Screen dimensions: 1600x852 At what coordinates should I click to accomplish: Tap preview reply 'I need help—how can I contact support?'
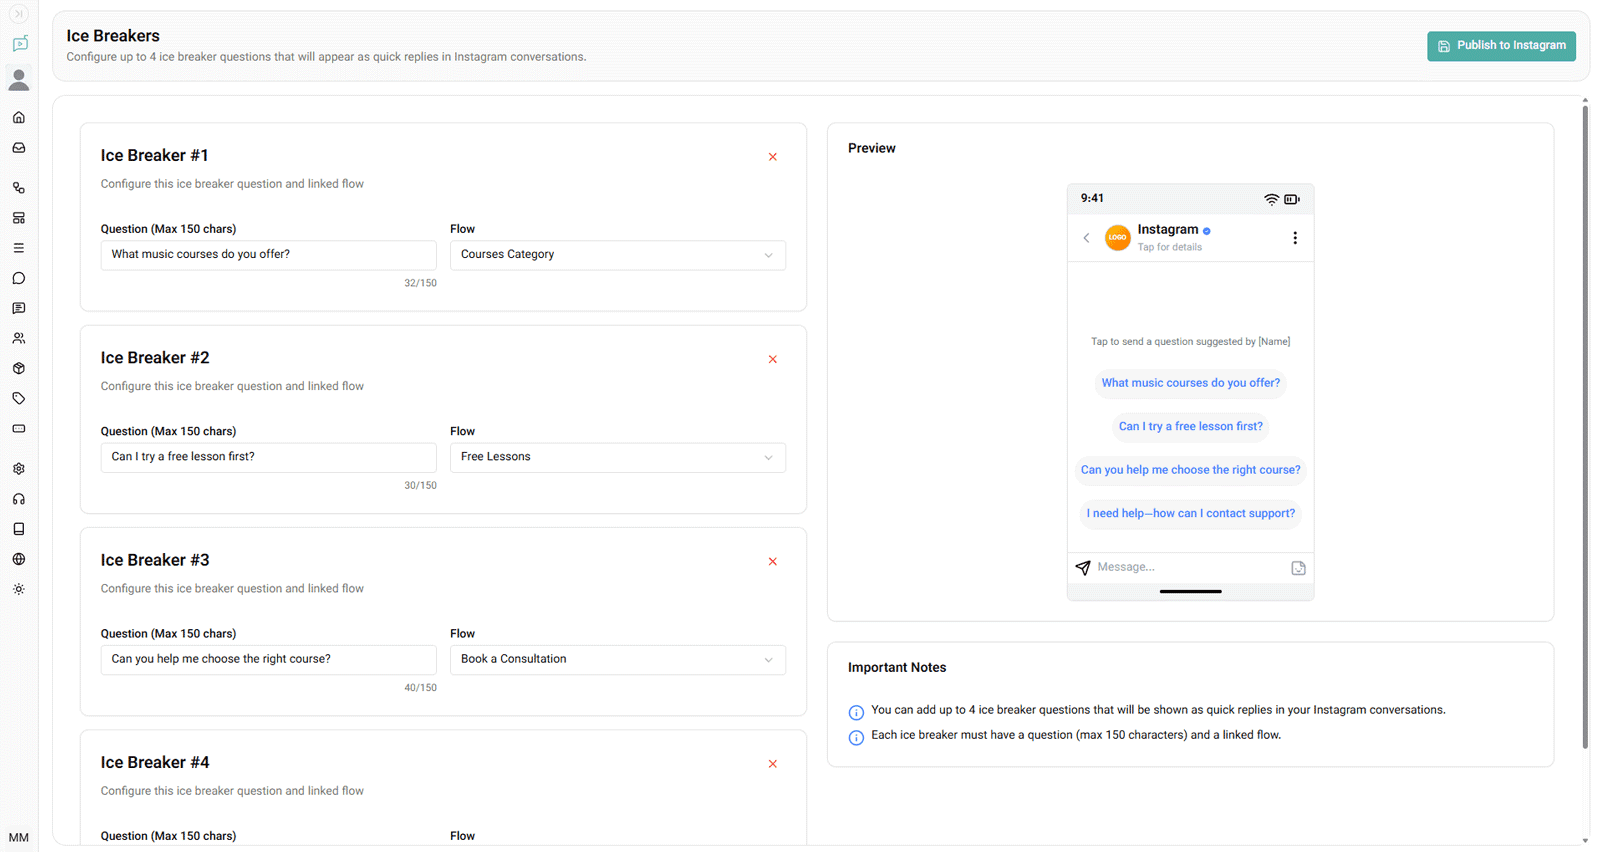[x=1190, y=513]
